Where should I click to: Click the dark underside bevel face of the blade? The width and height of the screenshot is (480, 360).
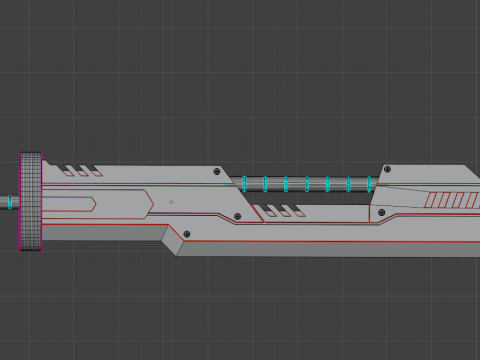(x=328, y=249)
